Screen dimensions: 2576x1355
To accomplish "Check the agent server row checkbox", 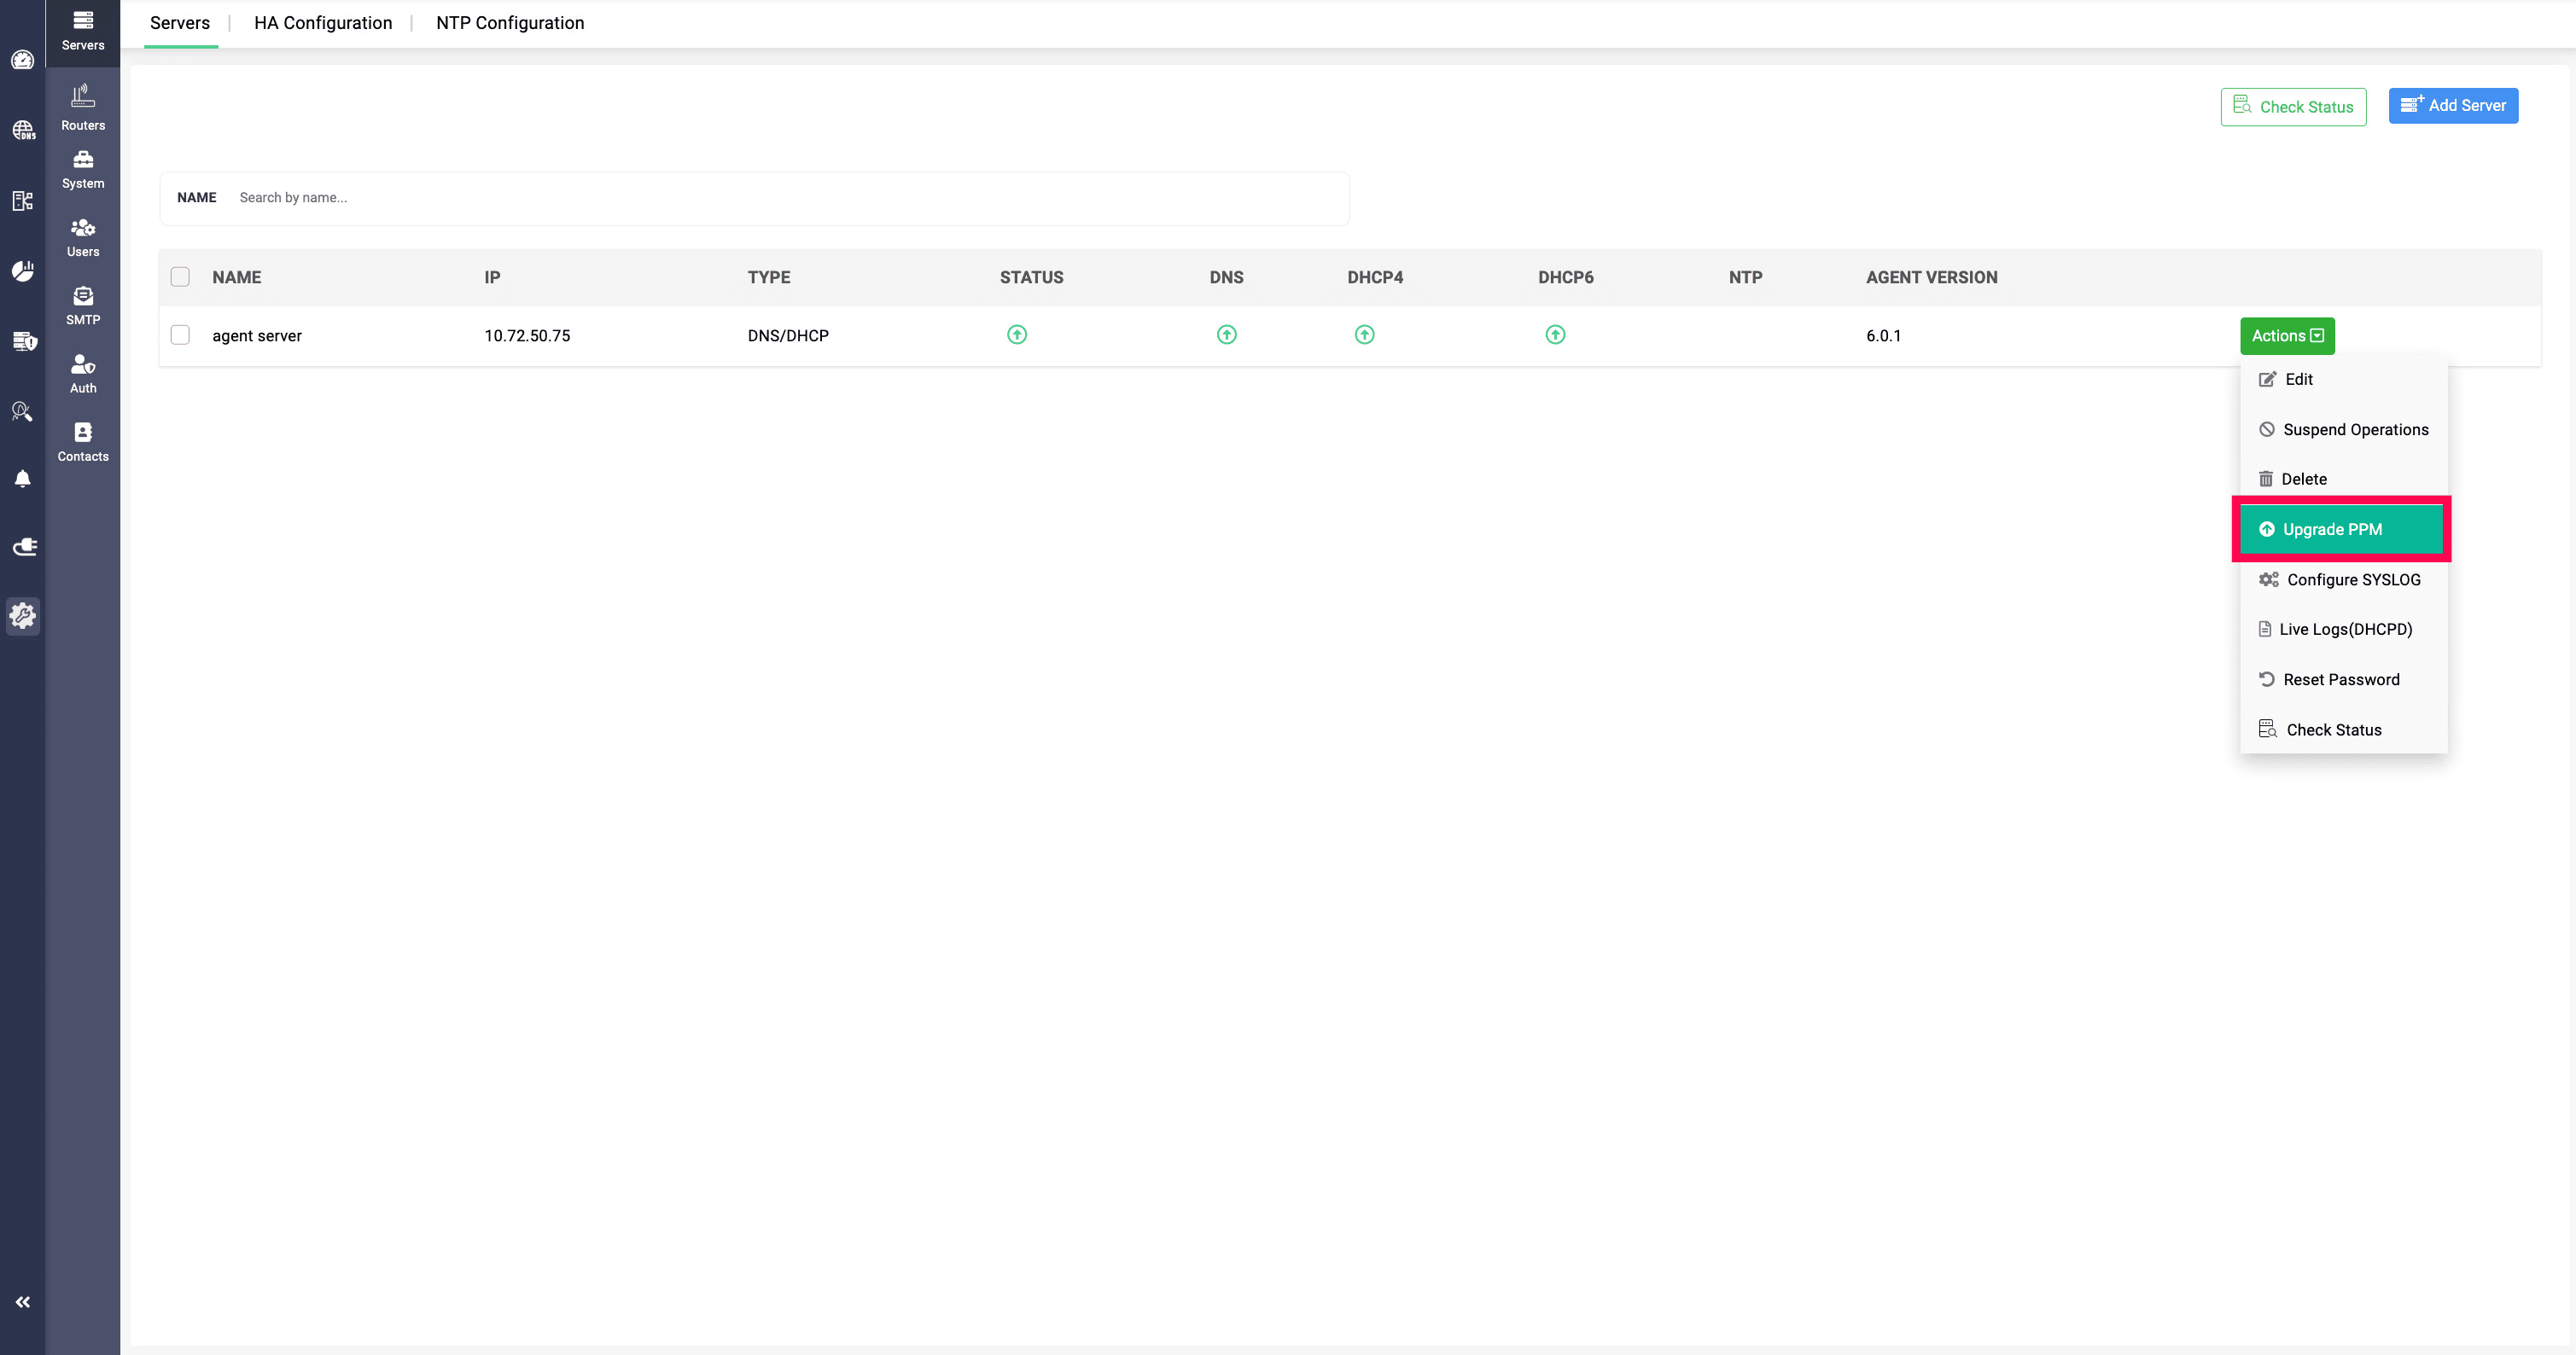I will (180, 335).
